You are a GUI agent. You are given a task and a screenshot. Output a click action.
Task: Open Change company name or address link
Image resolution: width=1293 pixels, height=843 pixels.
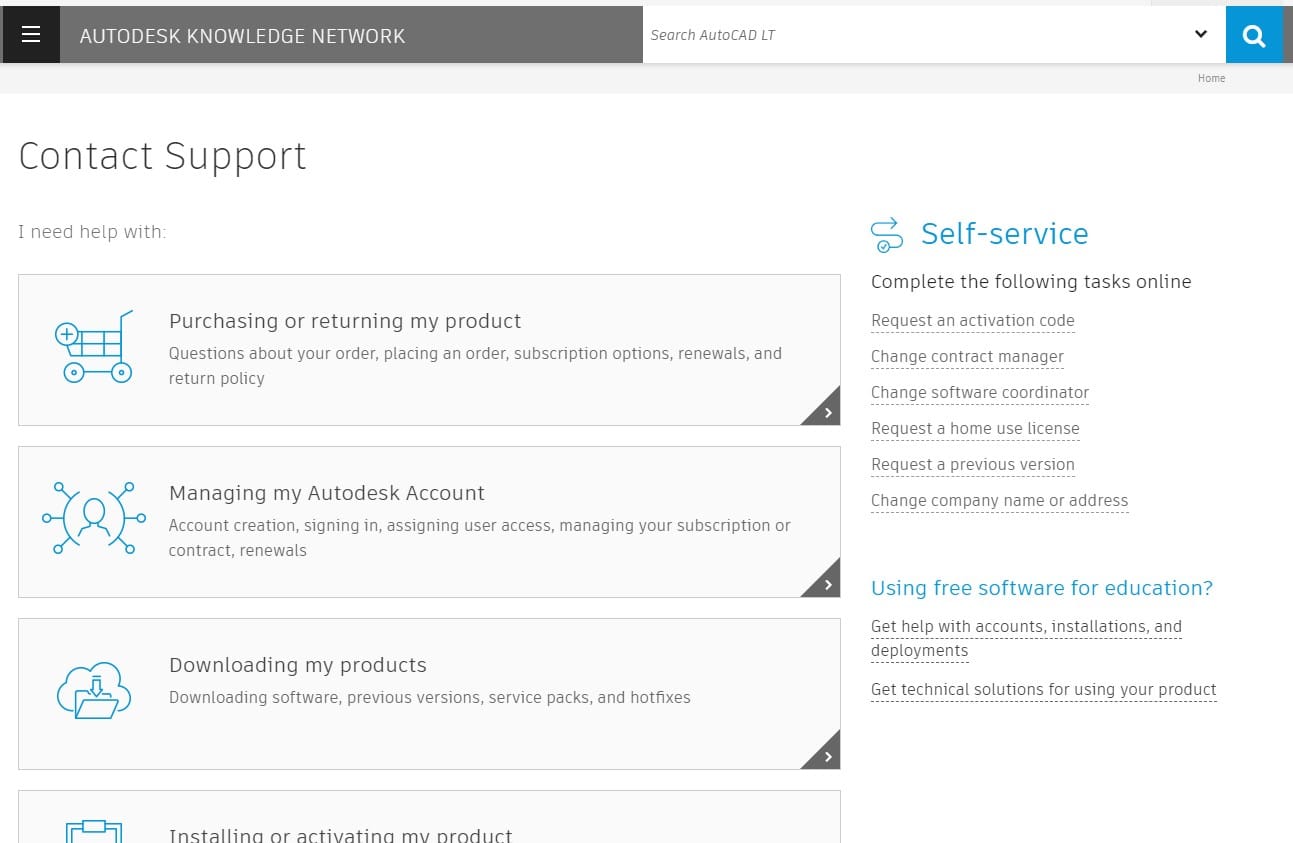(x=999, y=501)
